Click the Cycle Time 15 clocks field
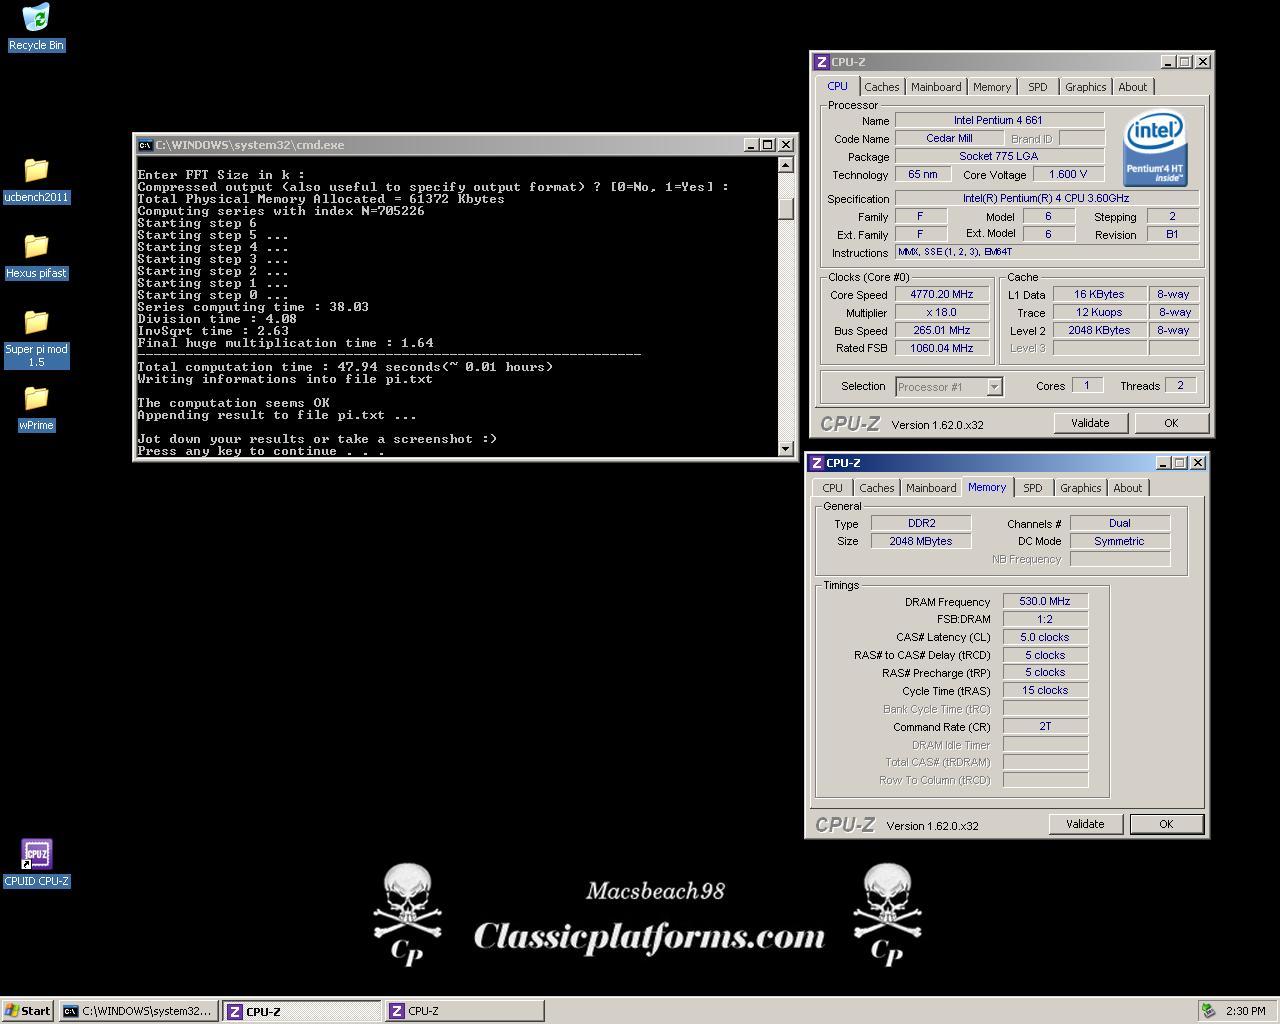Image resolution: width=1280 pixels, height=1024 pixels. point(1045,691)
